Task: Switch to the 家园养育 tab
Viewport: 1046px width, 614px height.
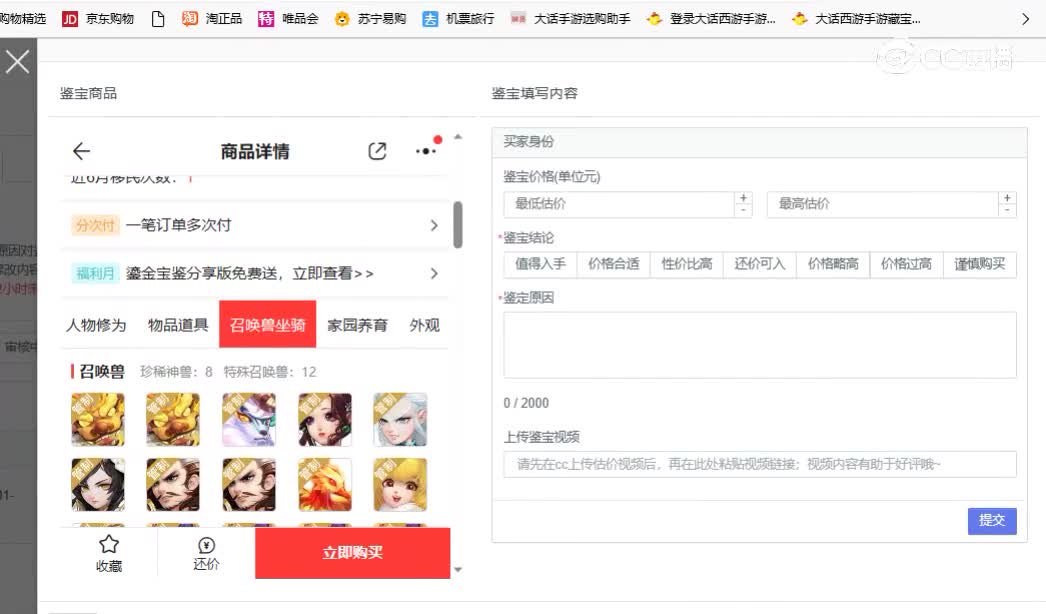Action: (x=357, y=326)
